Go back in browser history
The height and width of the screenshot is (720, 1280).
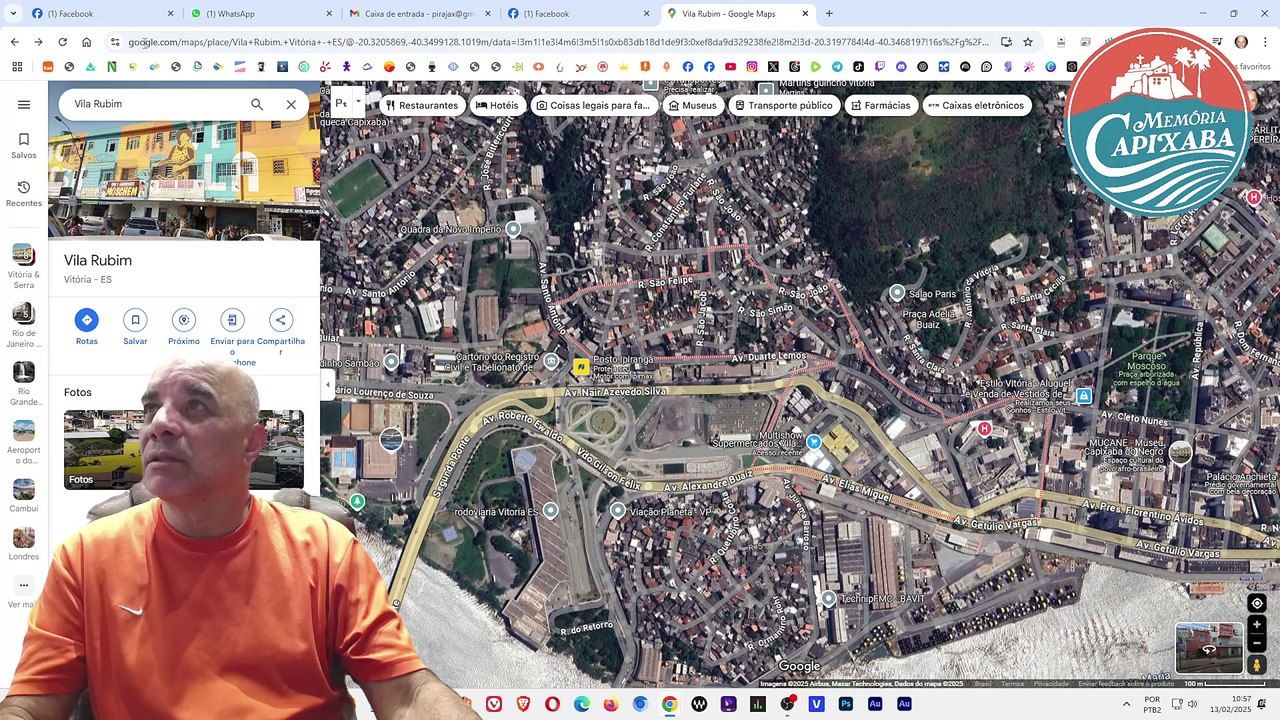pyautogui.click(x=14, y=42)
